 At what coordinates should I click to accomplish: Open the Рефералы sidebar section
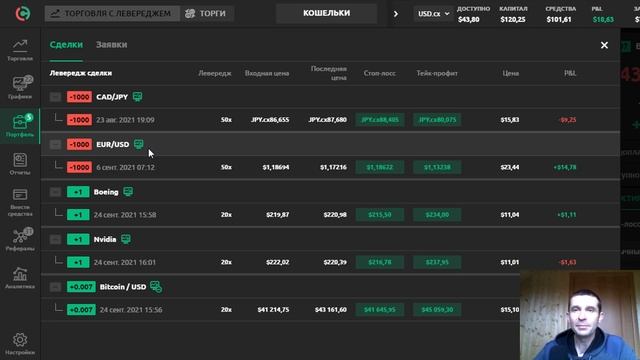[20, 239]
